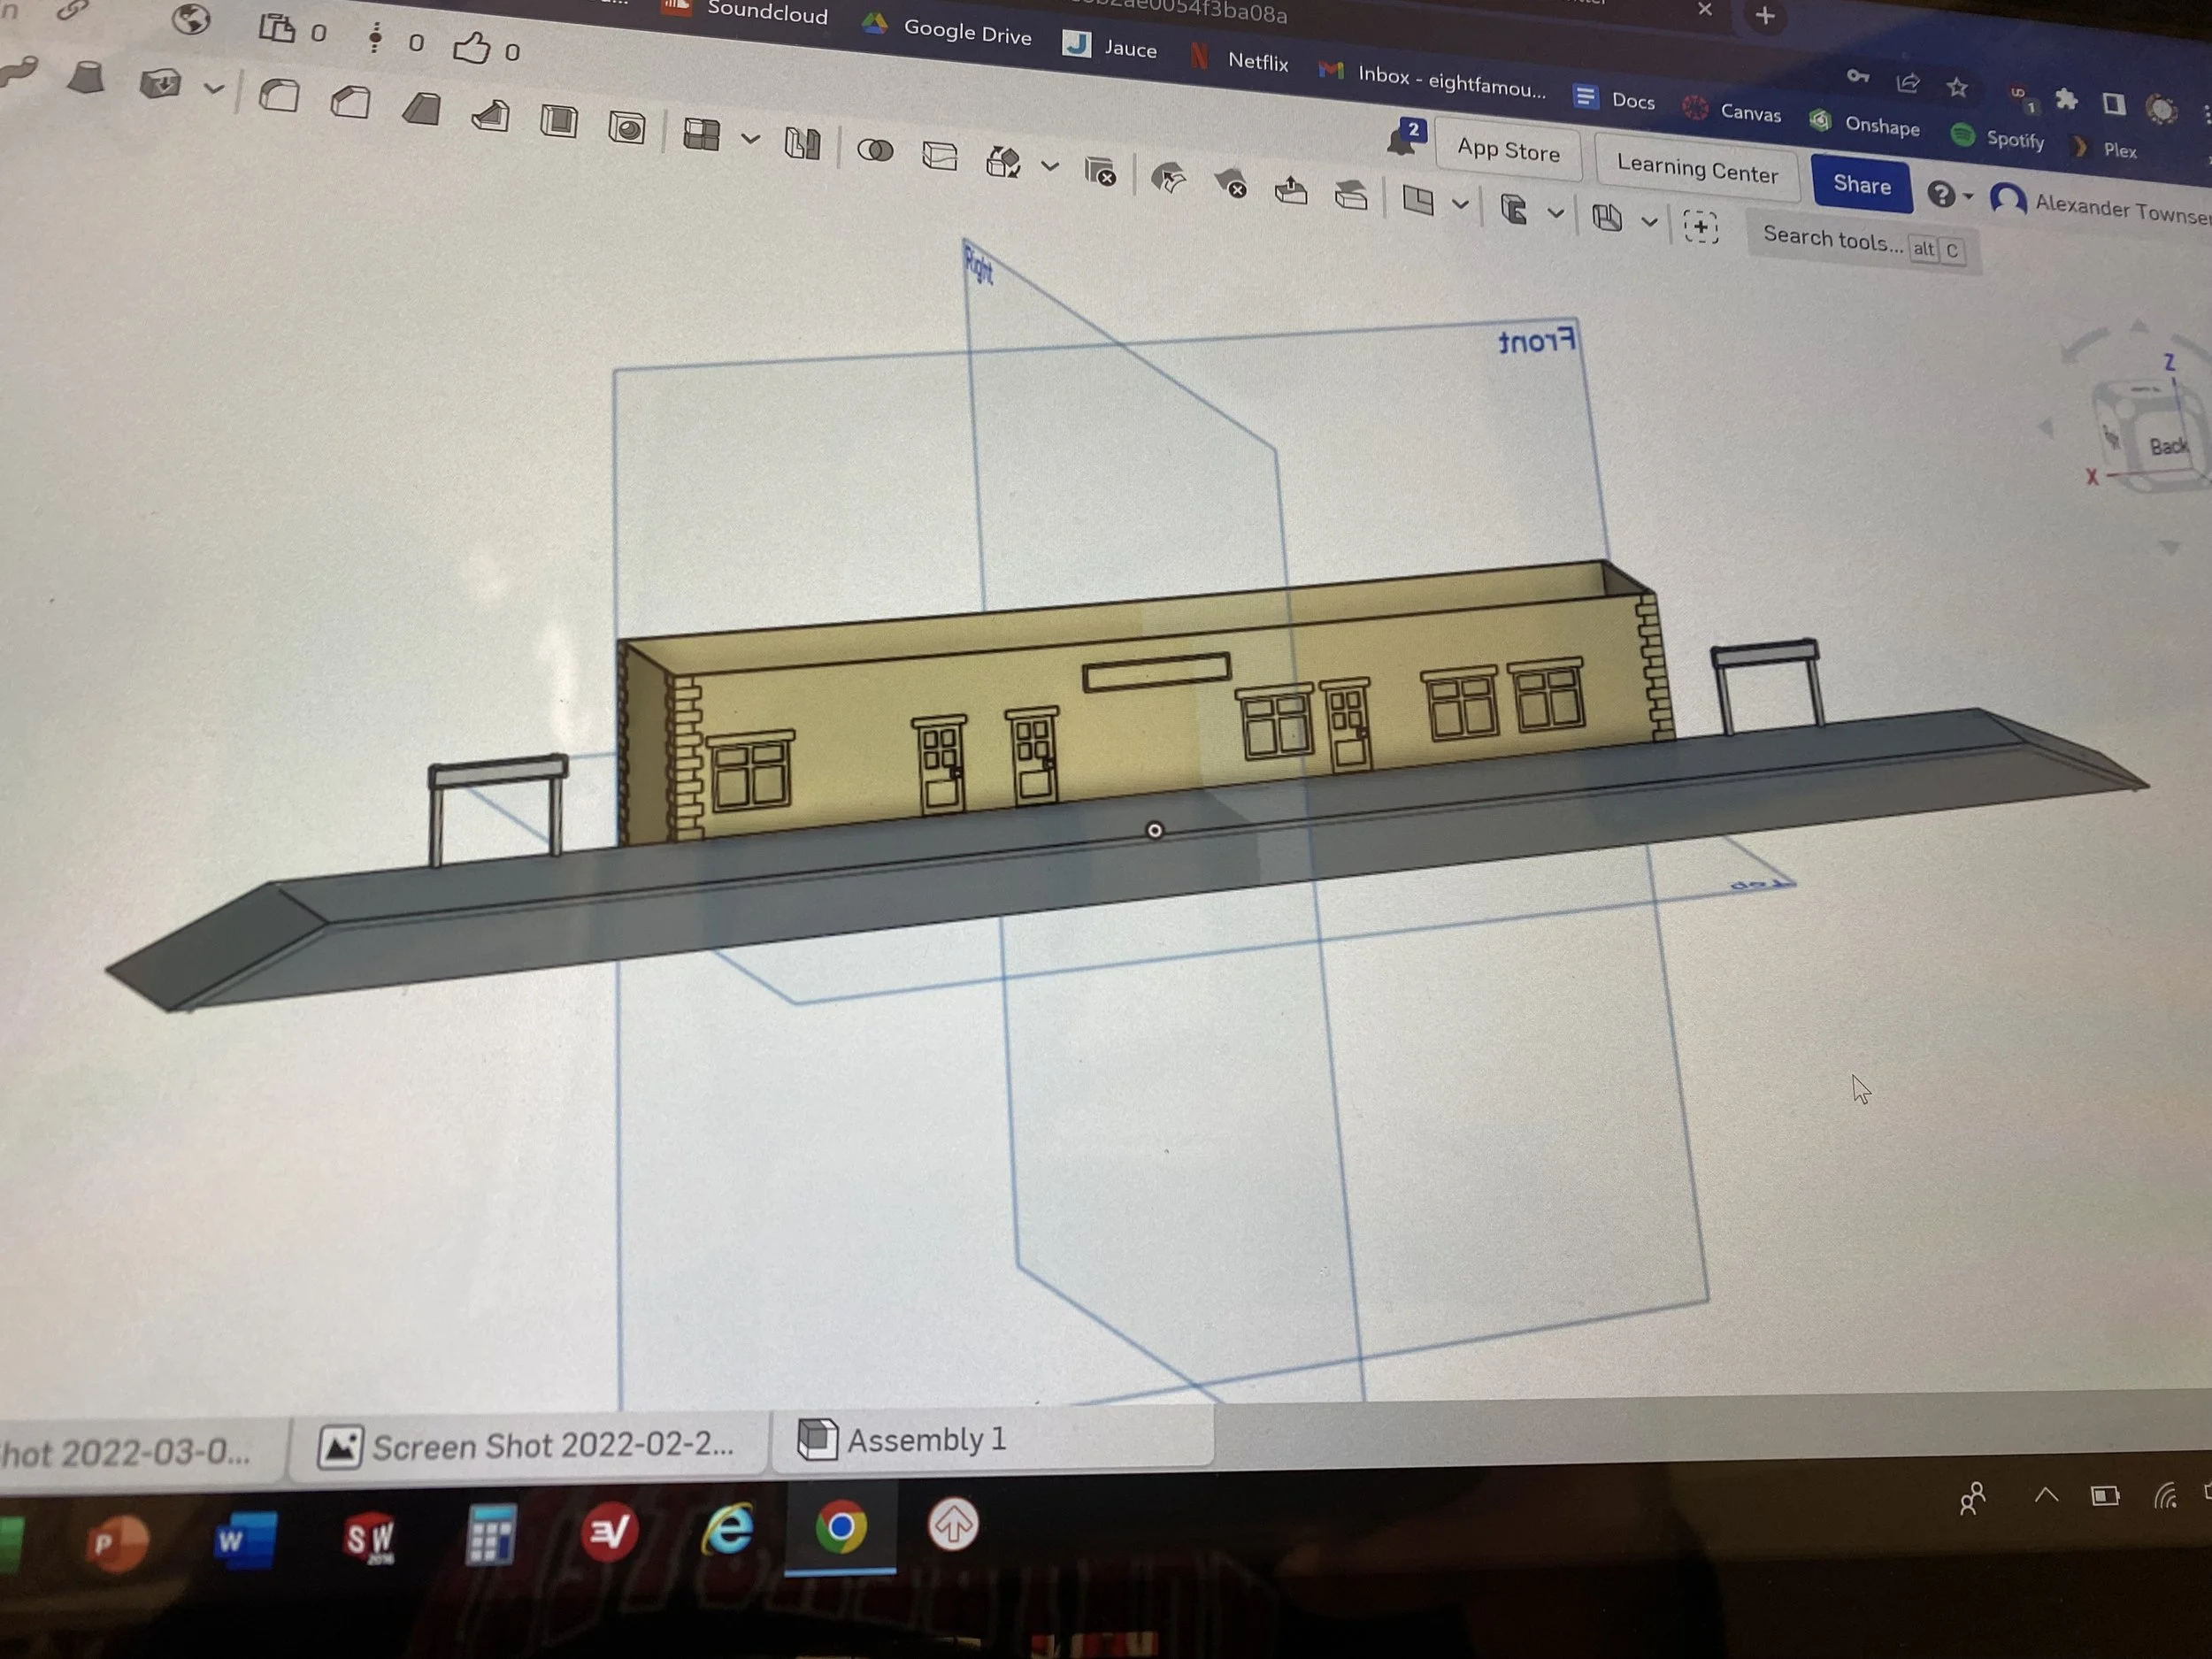The width and height of the screenshot is (2212, 1659).
Task: Select the Sheet metal tool
Action: (x=1606, y=218)
